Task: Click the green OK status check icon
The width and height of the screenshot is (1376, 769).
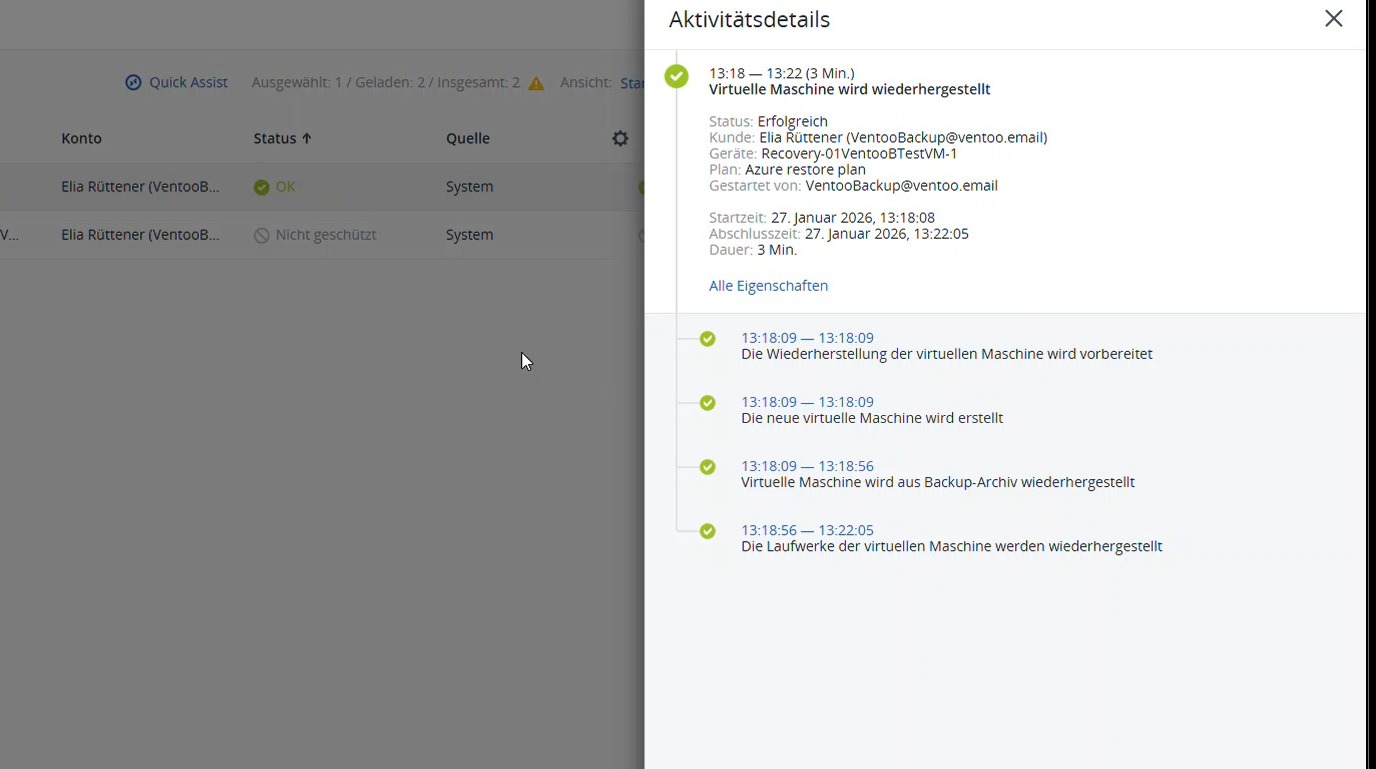Action: click(x=261, y=188)
